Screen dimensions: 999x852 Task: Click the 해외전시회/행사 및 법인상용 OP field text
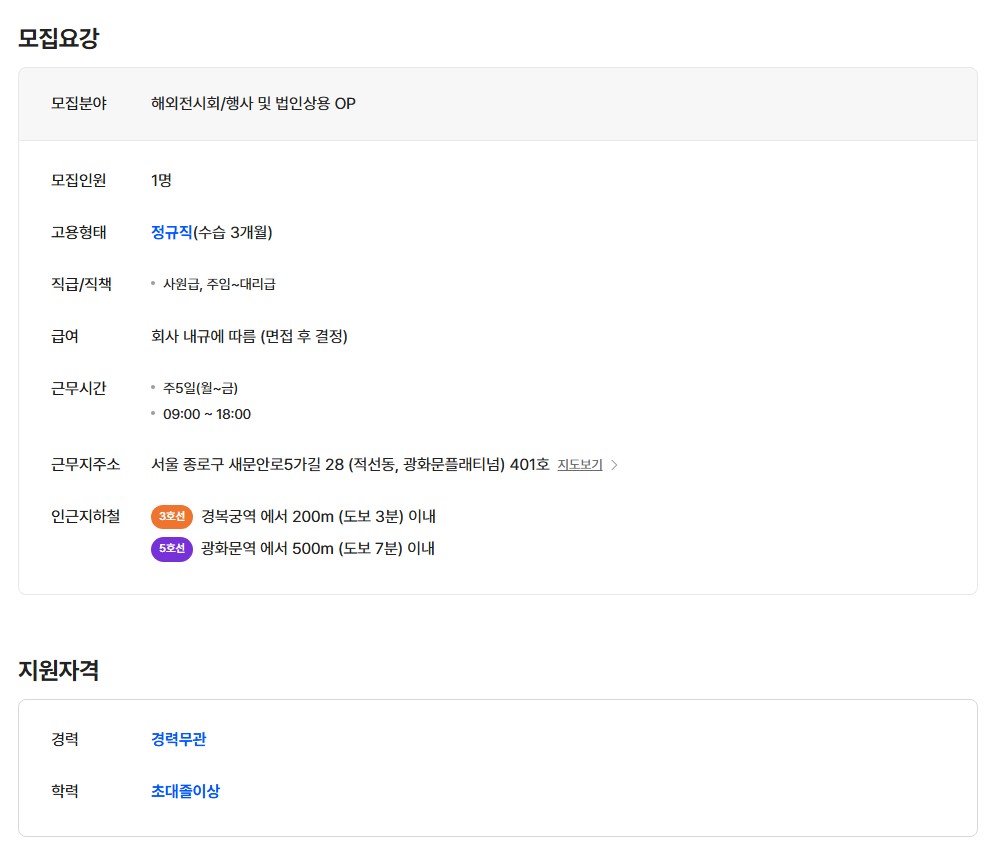click(253, 103)
